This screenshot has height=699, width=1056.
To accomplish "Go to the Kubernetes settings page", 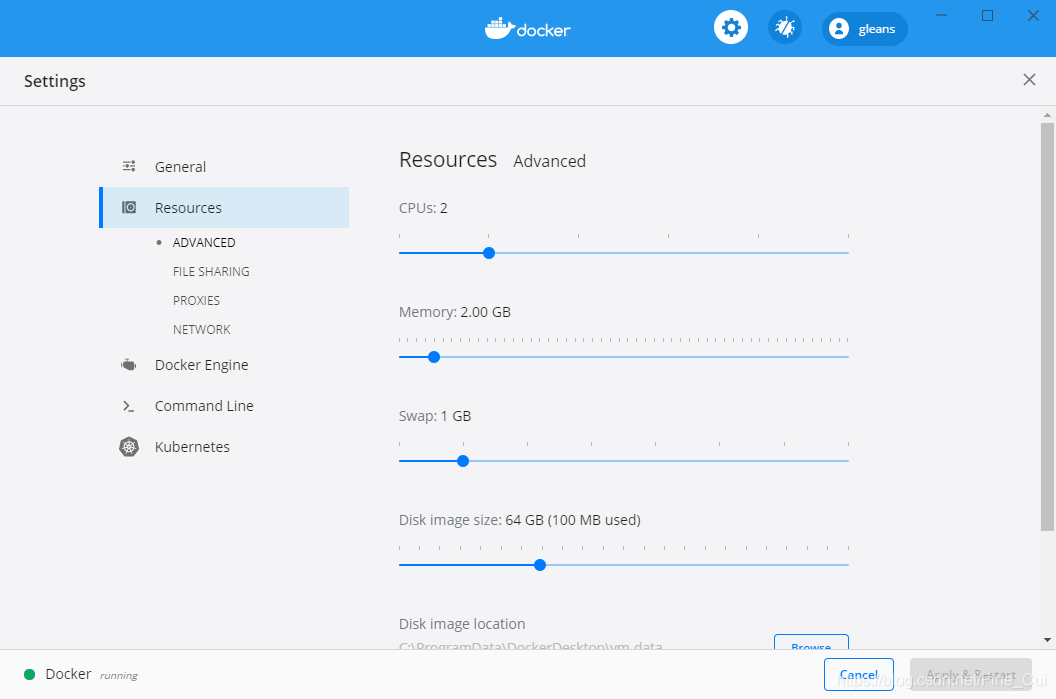I will pyautogui.click(x=191, y=446).
